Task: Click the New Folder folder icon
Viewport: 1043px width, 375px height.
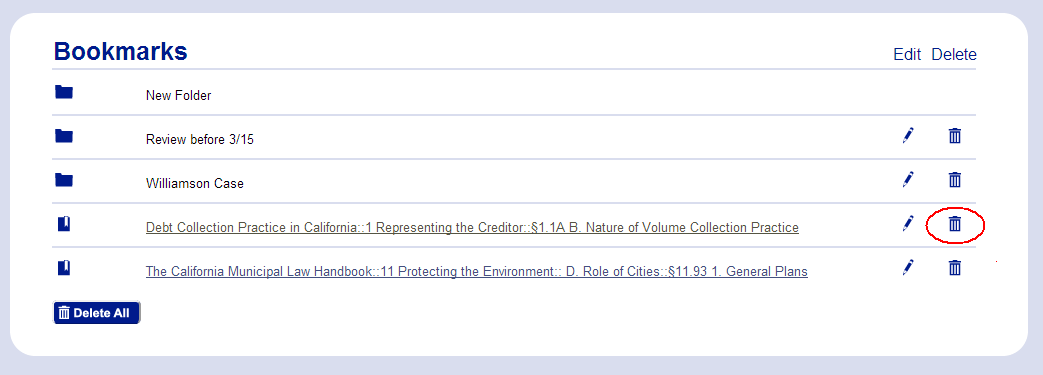Action: coord(64,92)
